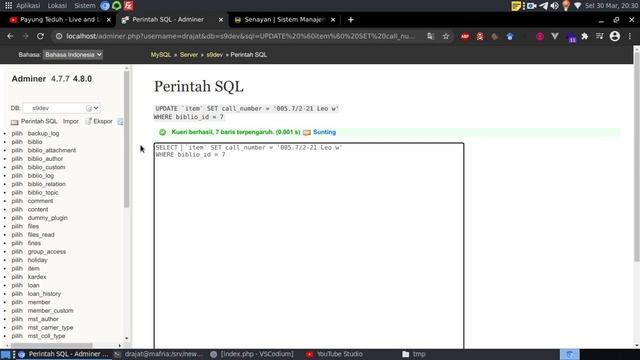Click the Ekspor icon in sidebar

[x=88, y=121]
